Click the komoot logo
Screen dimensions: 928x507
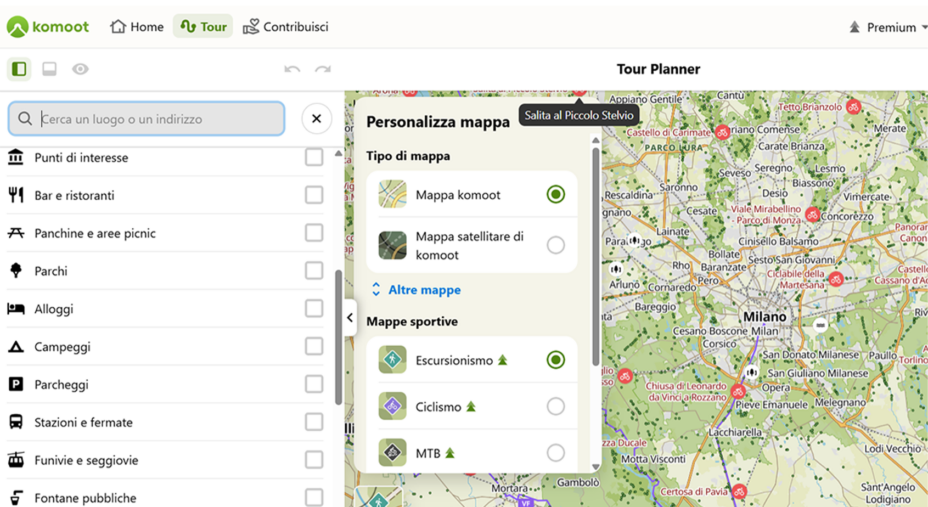pyautogui.click(x=47, y=27)
